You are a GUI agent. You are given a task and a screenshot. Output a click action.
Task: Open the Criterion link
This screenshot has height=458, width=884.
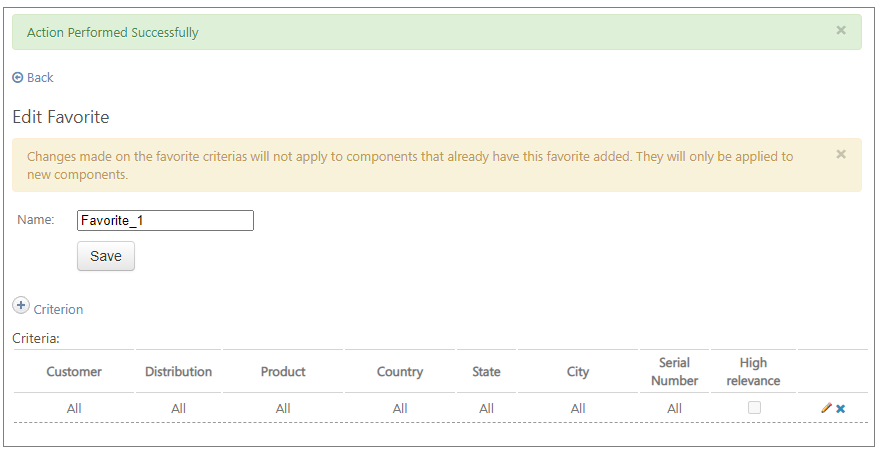pyautogui.click(x=58, y=309)
